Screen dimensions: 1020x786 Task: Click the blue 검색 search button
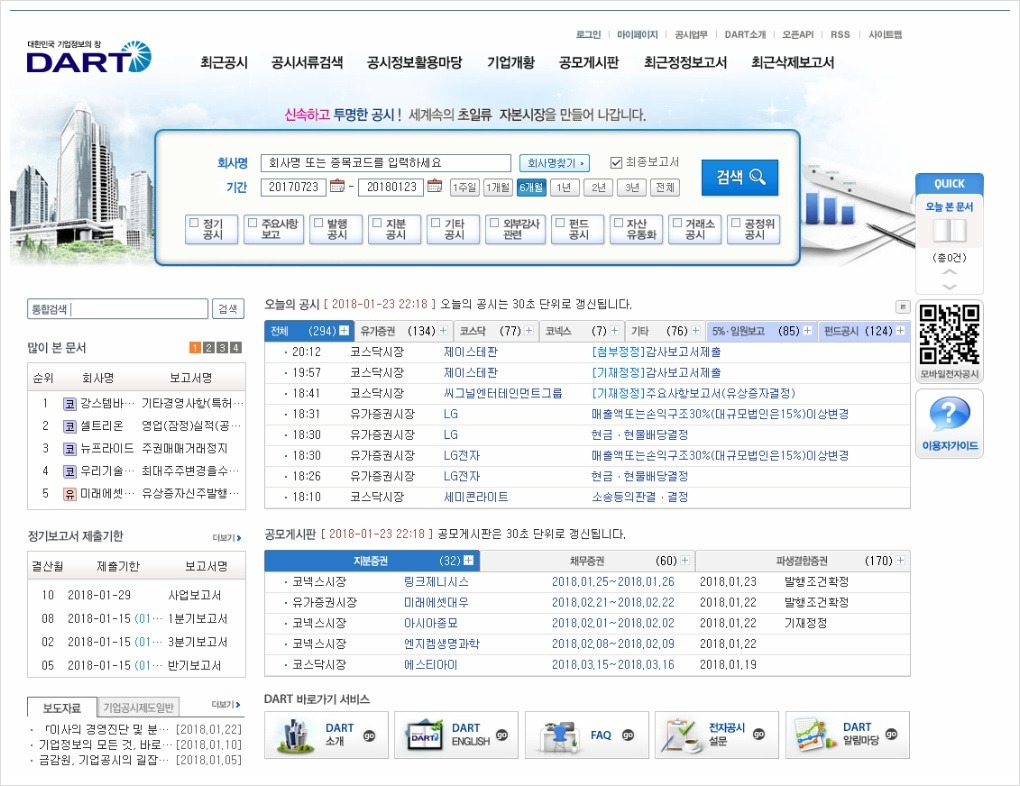click(740, 177)
